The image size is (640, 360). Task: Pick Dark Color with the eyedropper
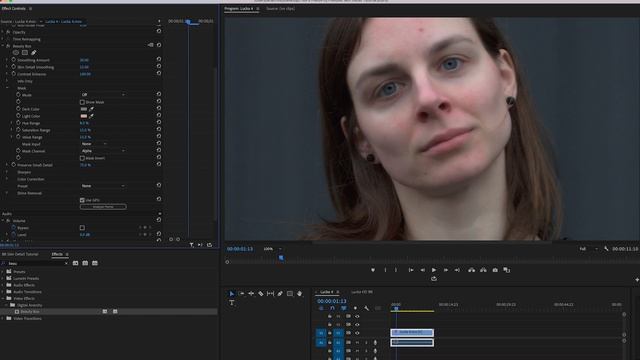pos(91,109)
